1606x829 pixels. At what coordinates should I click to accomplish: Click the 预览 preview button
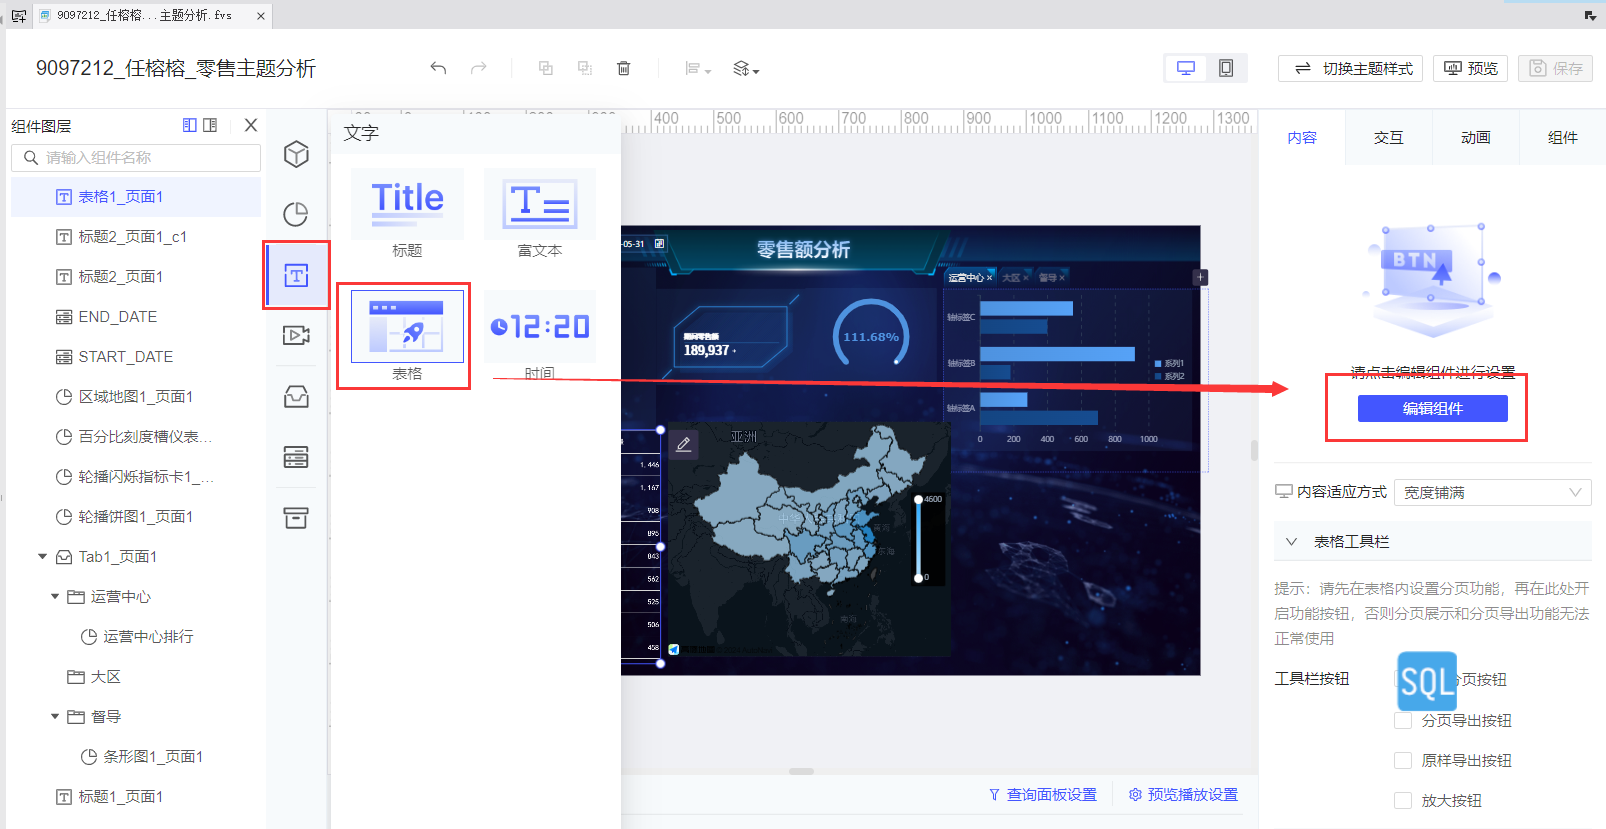pos(1471,68)
